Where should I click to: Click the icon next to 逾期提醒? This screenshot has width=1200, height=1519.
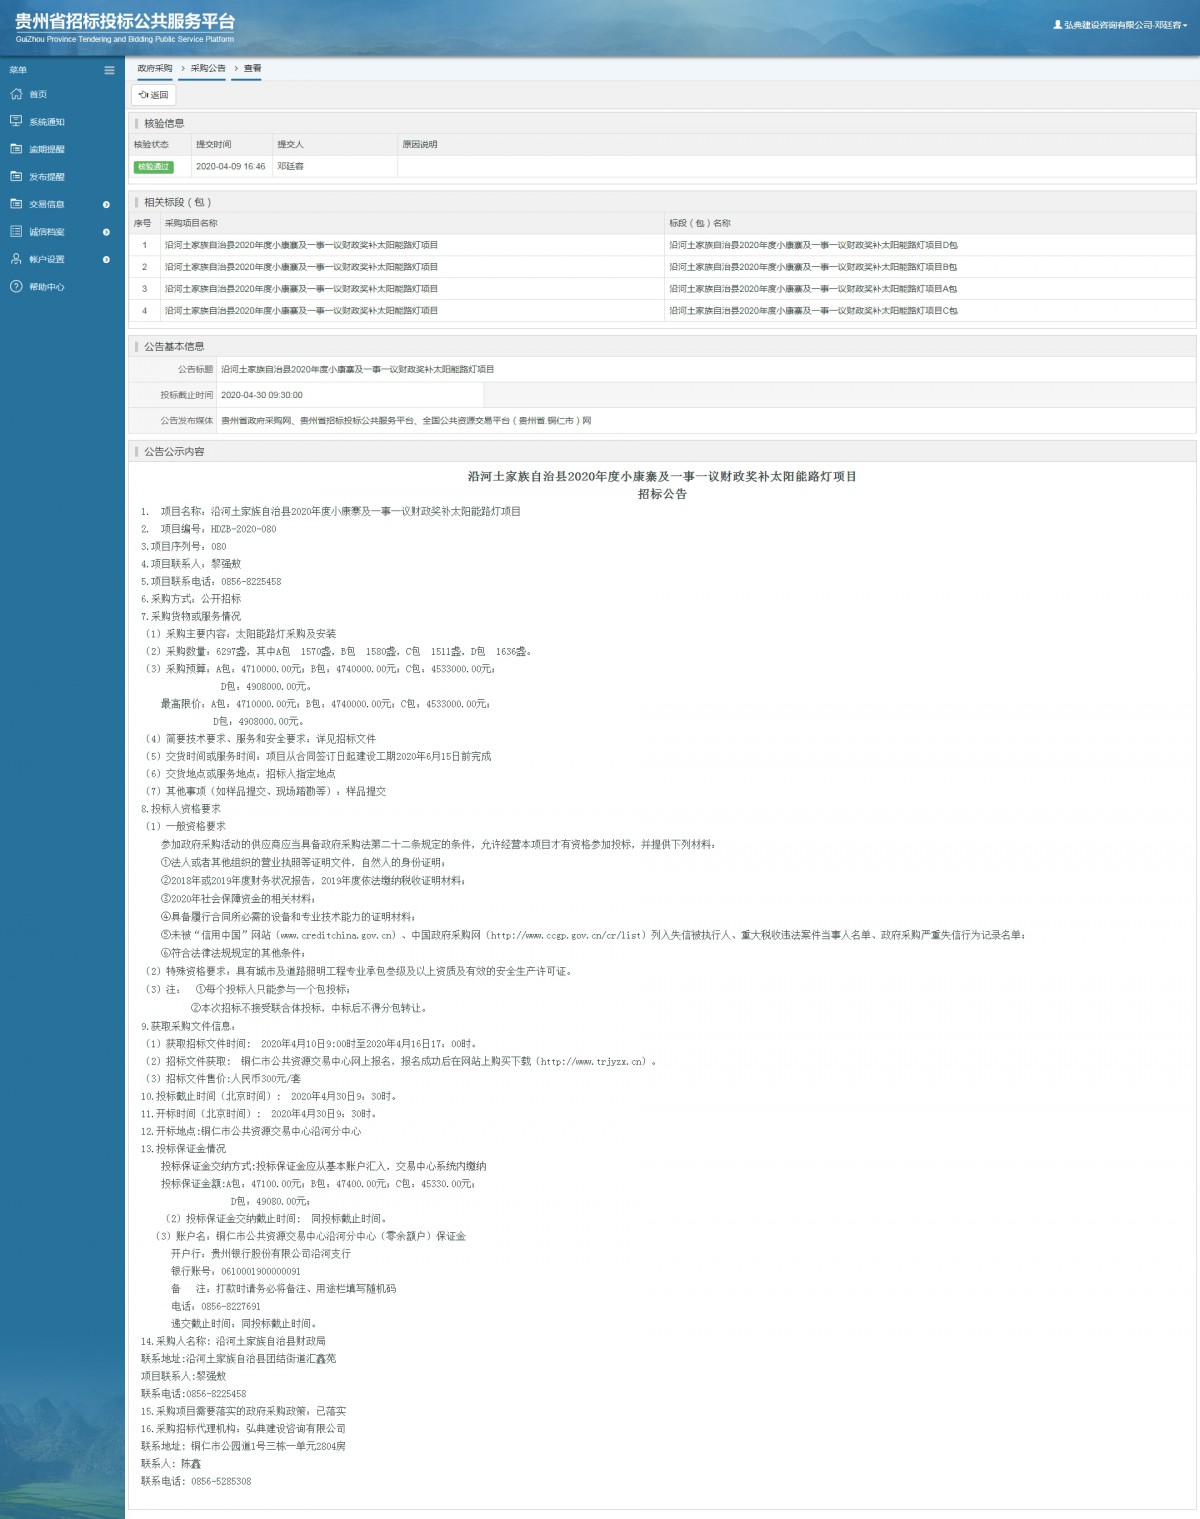pyautogui.click(x=16, y=149)
